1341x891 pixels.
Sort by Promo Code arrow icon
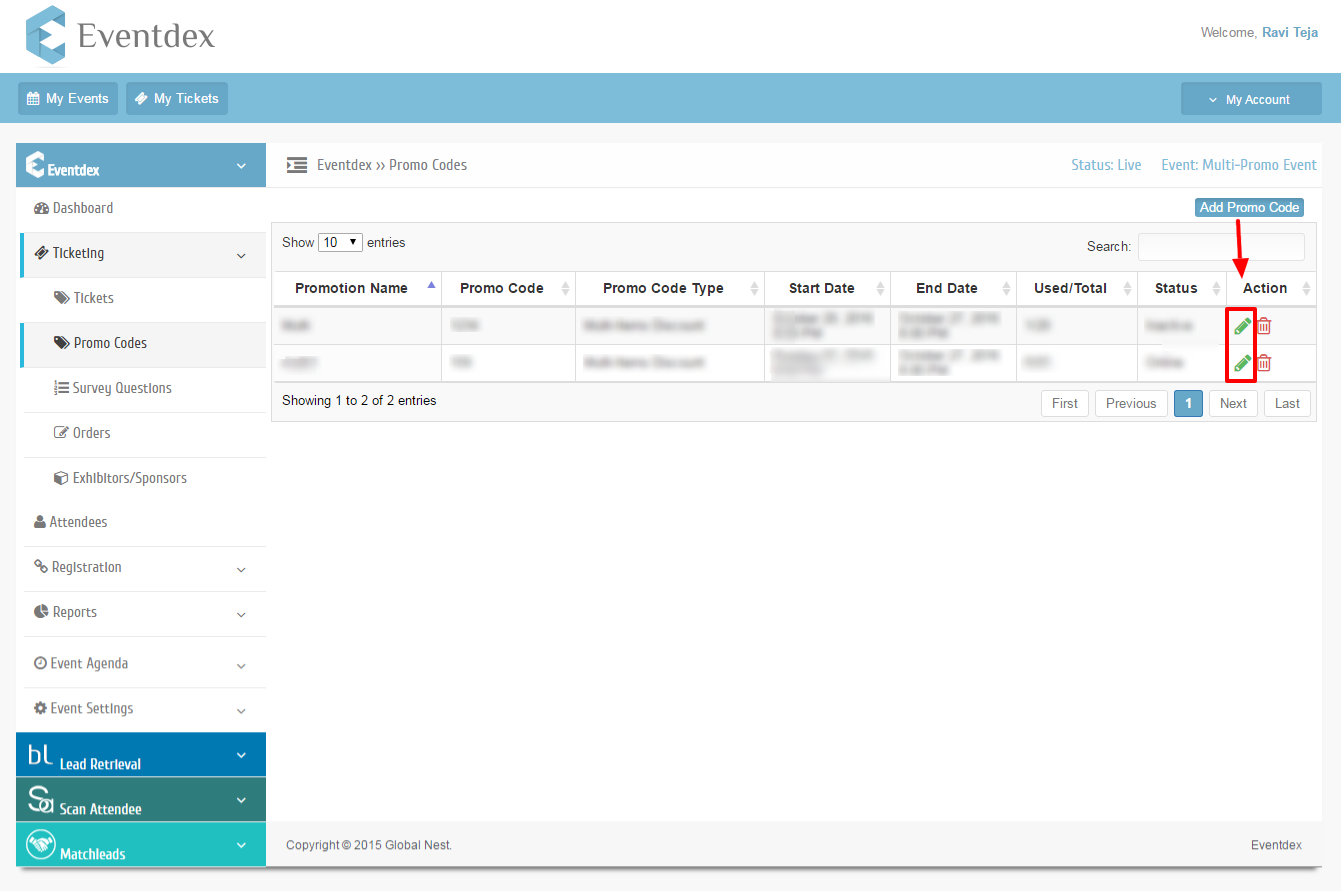[x=565, y=288]
